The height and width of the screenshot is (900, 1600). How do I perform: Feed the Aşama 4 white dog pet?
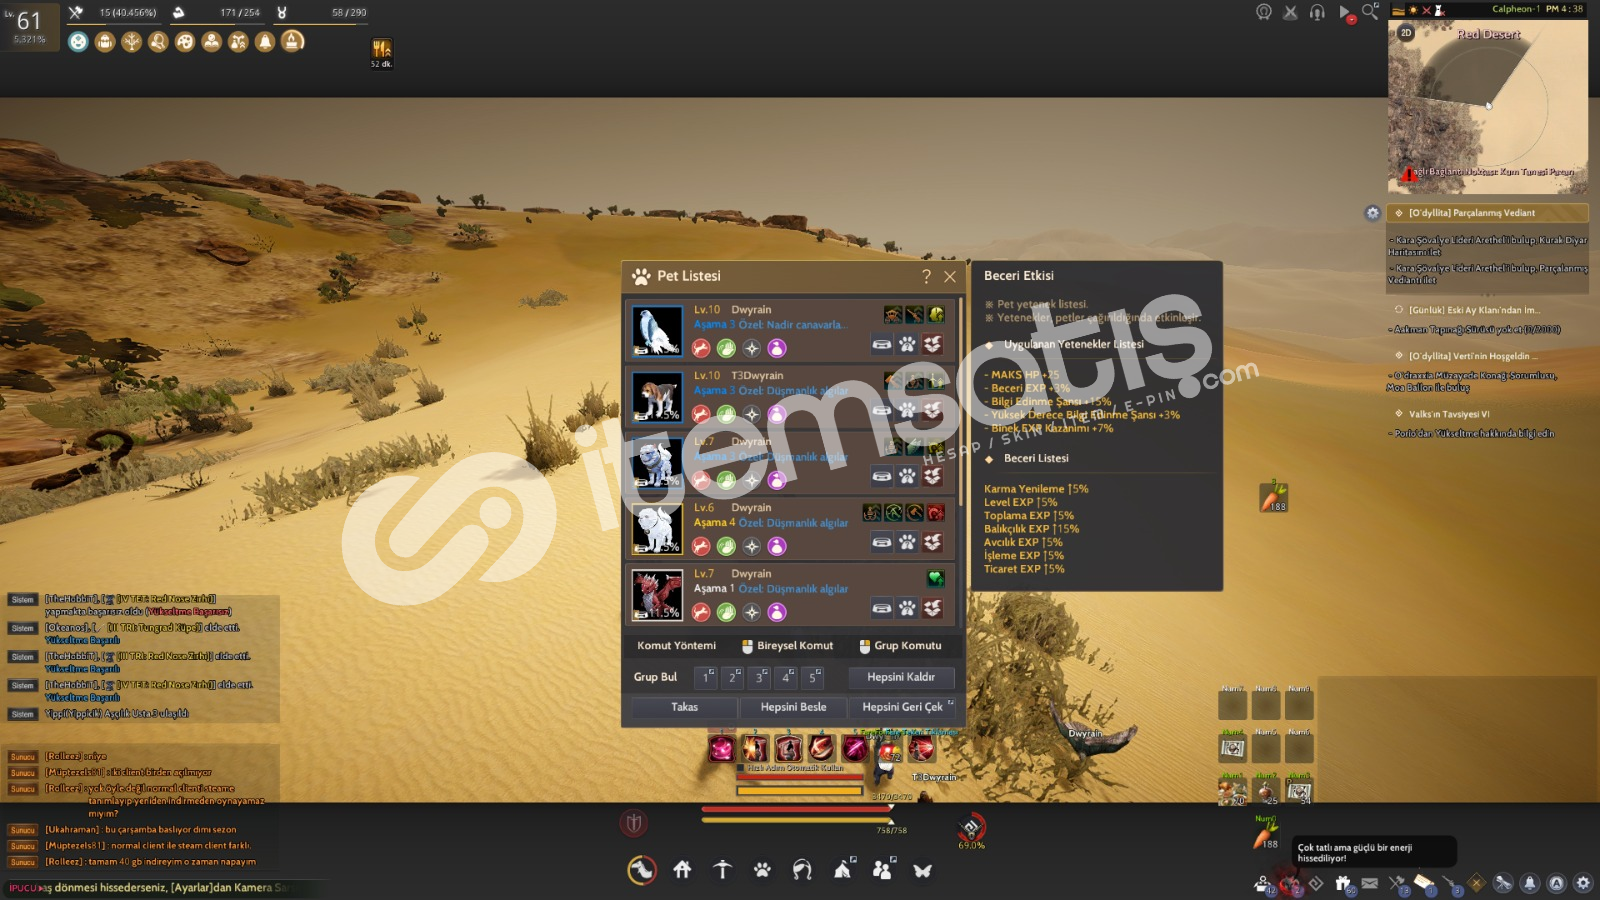click(881, 543)
